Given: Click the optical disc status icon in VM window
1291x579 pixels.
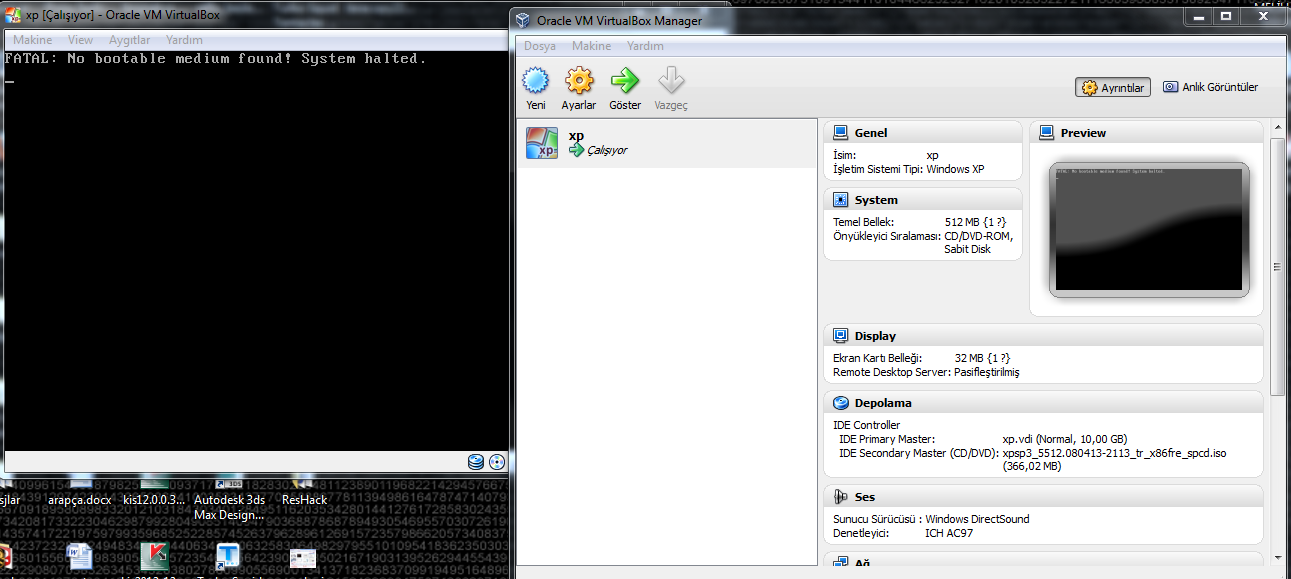Looking at the screenshot, I should 497,462.
